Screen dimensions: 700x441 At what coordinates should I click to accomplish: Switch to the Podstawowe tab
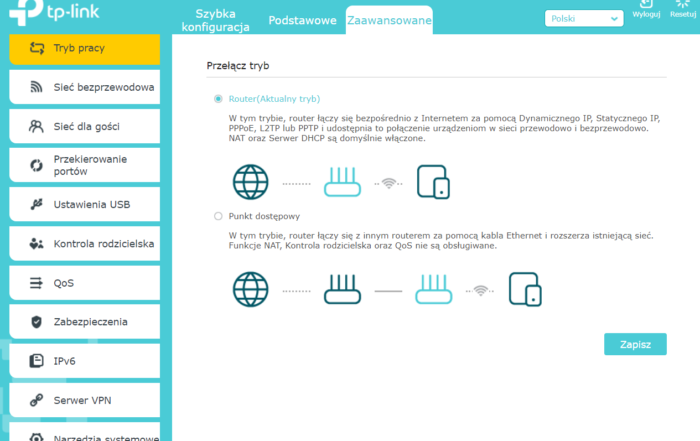coord(301,21)
